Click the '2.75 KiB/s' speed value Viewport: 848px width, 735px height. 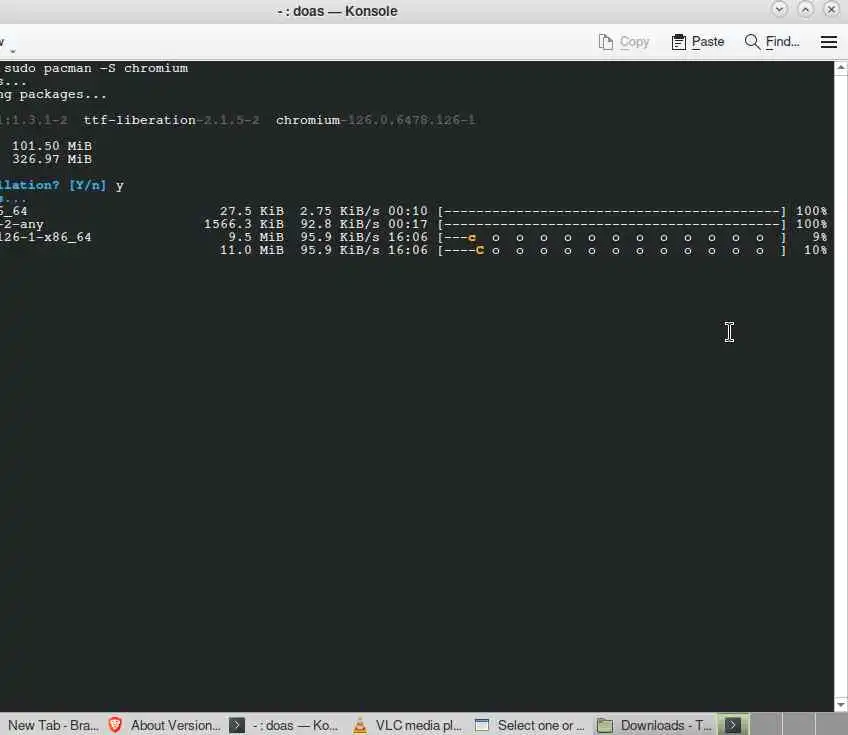coord(340,211)
